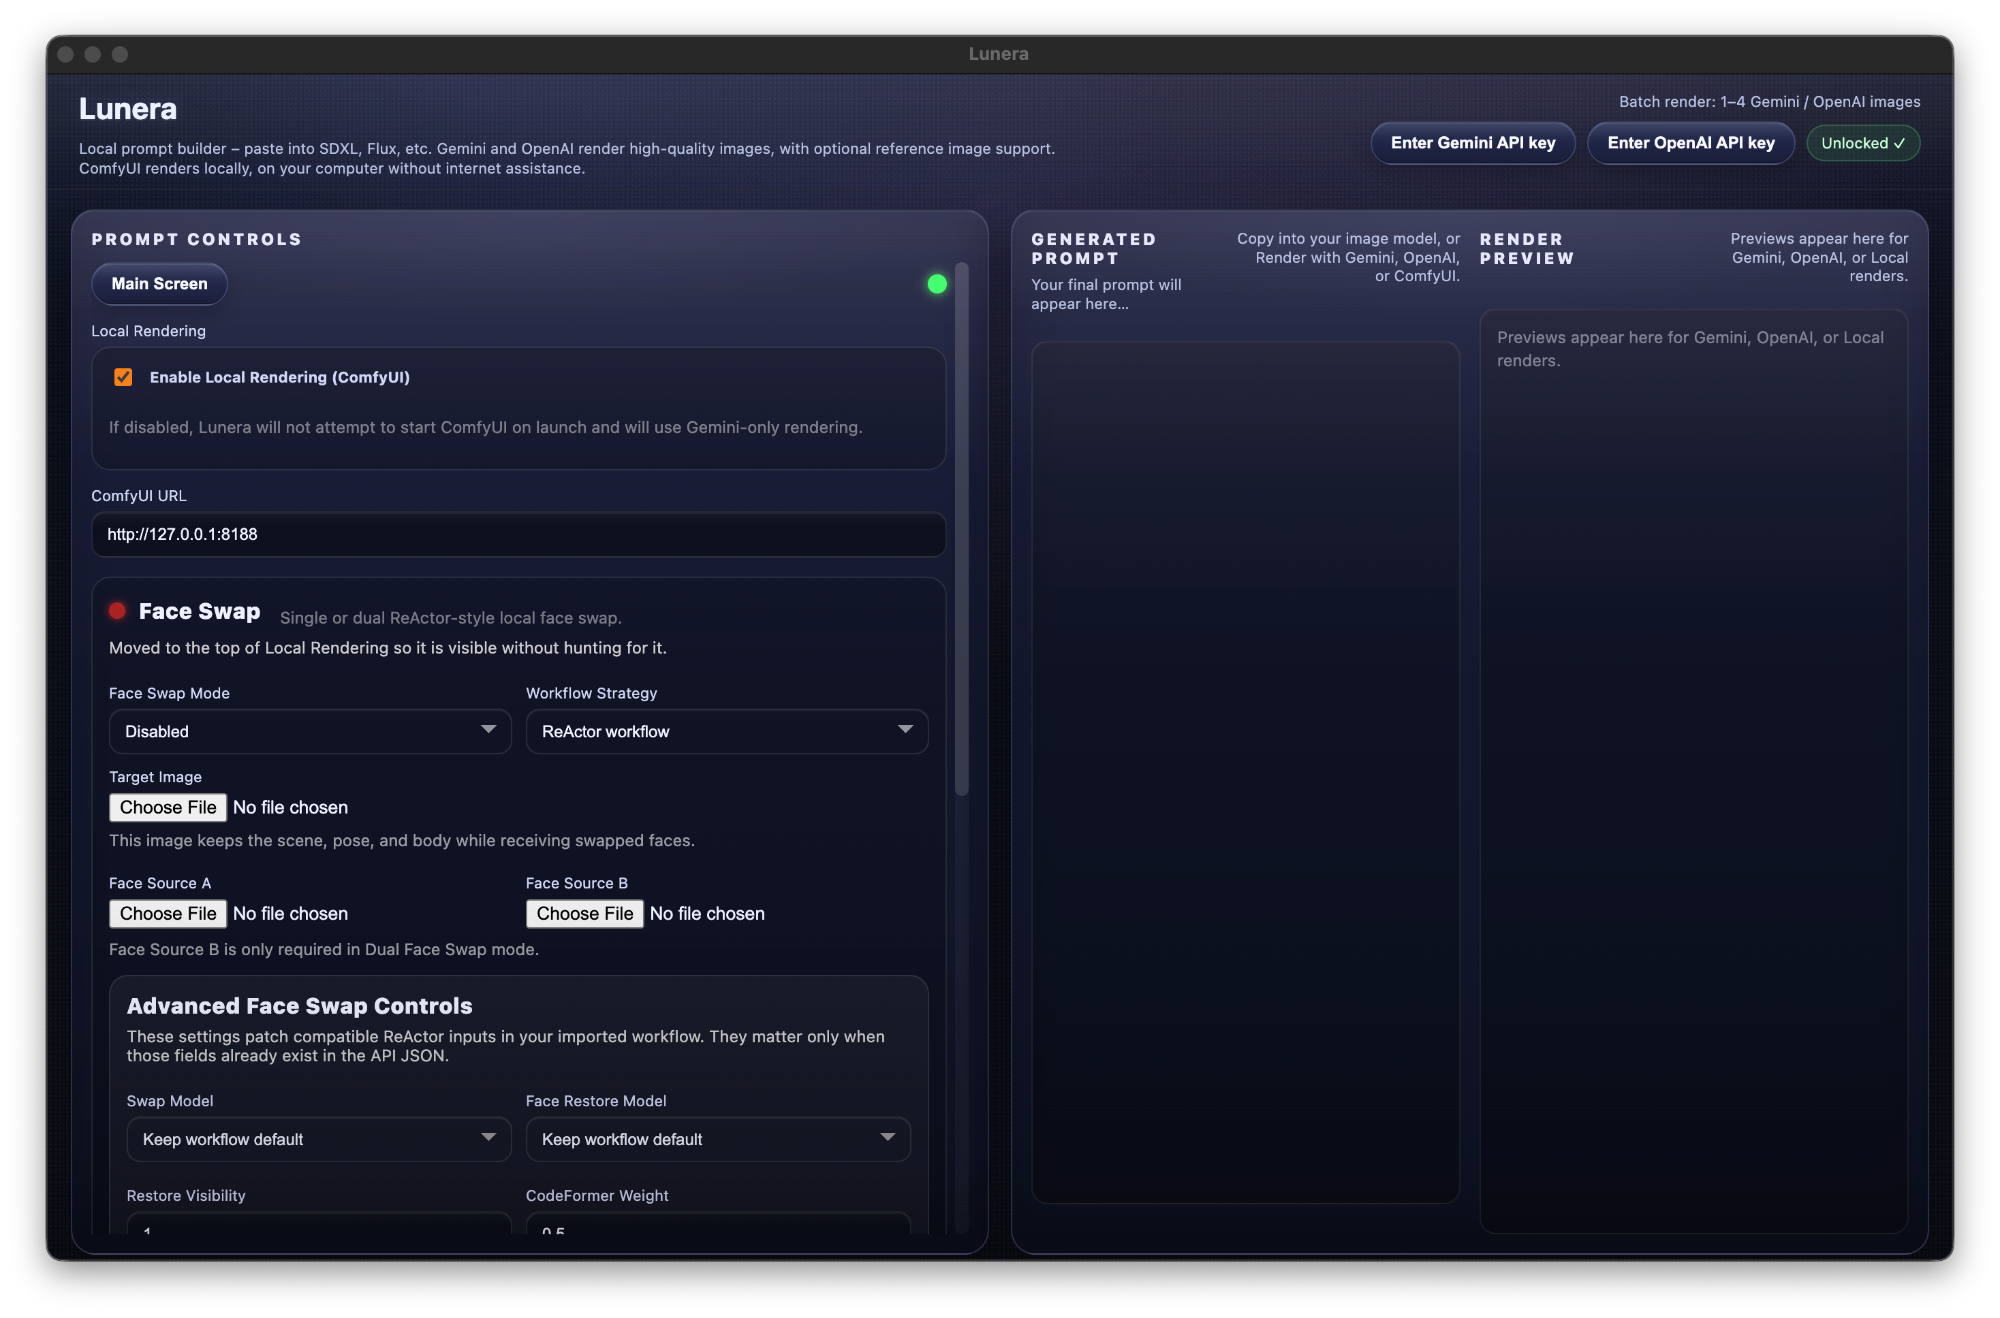Viewport: 2000px width, 1318px height.
Task: Click the green status indicator dot
Action: pyautogui.click(x=937, y=284)
